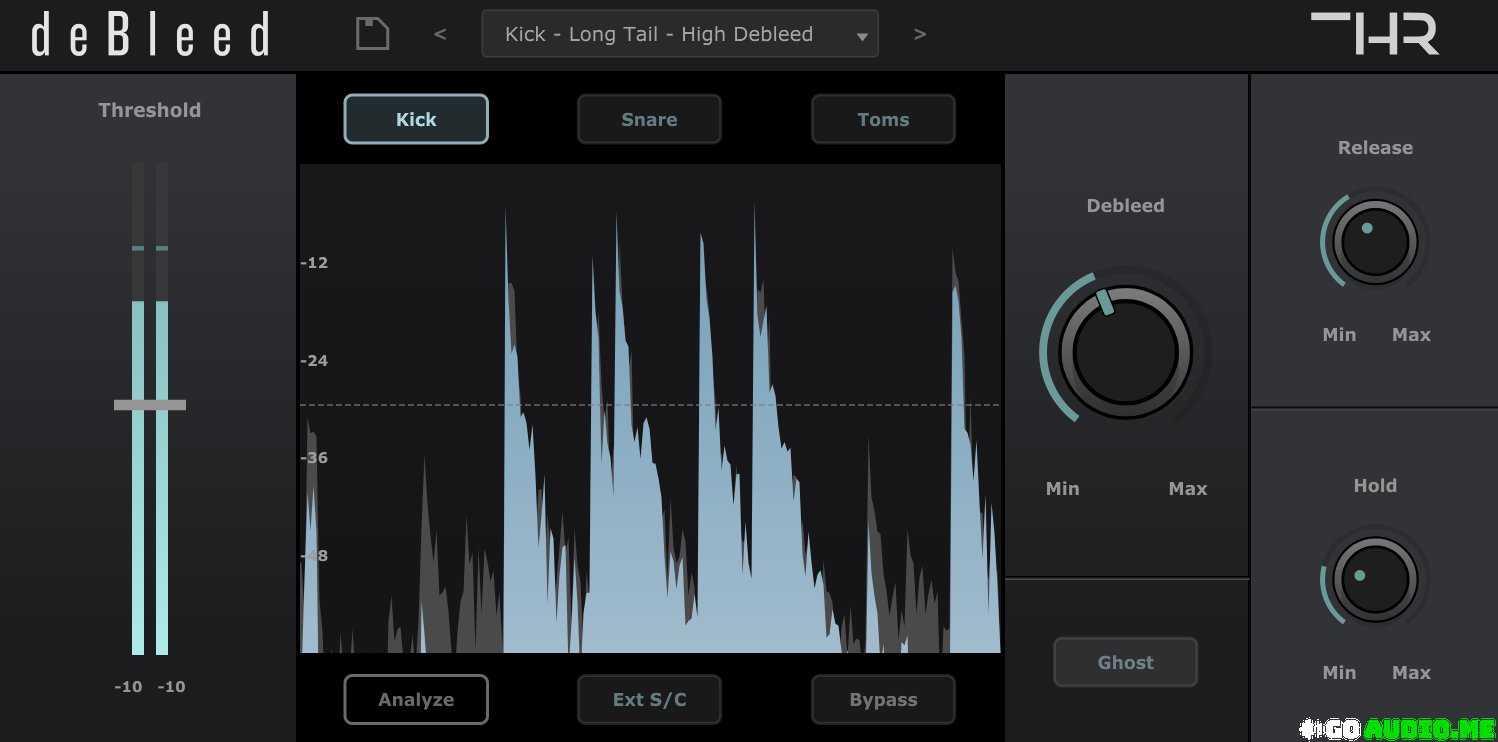Click the Debleed Max label
The image size is (1498, 742).
click(1188, 488)
